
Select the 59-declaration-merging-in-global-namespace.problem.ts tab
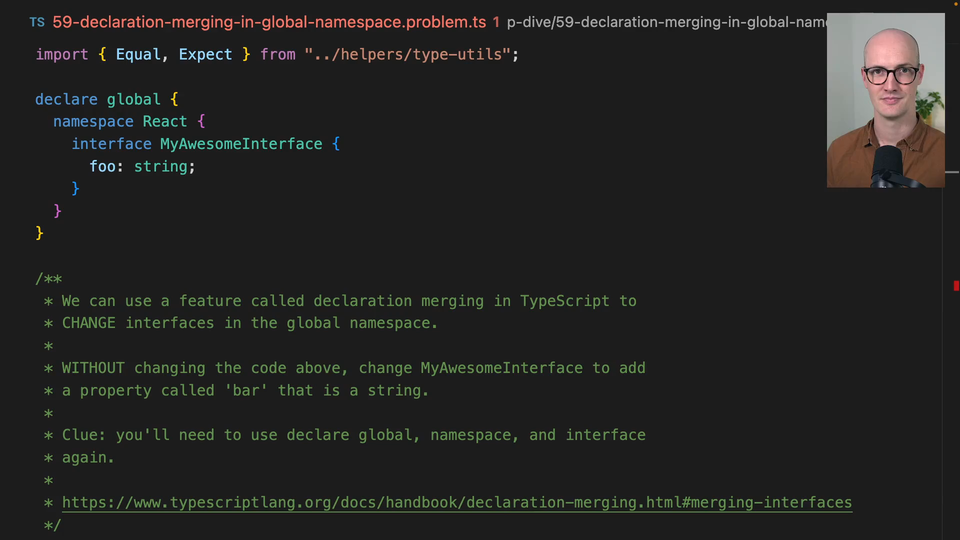pyautogui.click(x=269, y=23)
